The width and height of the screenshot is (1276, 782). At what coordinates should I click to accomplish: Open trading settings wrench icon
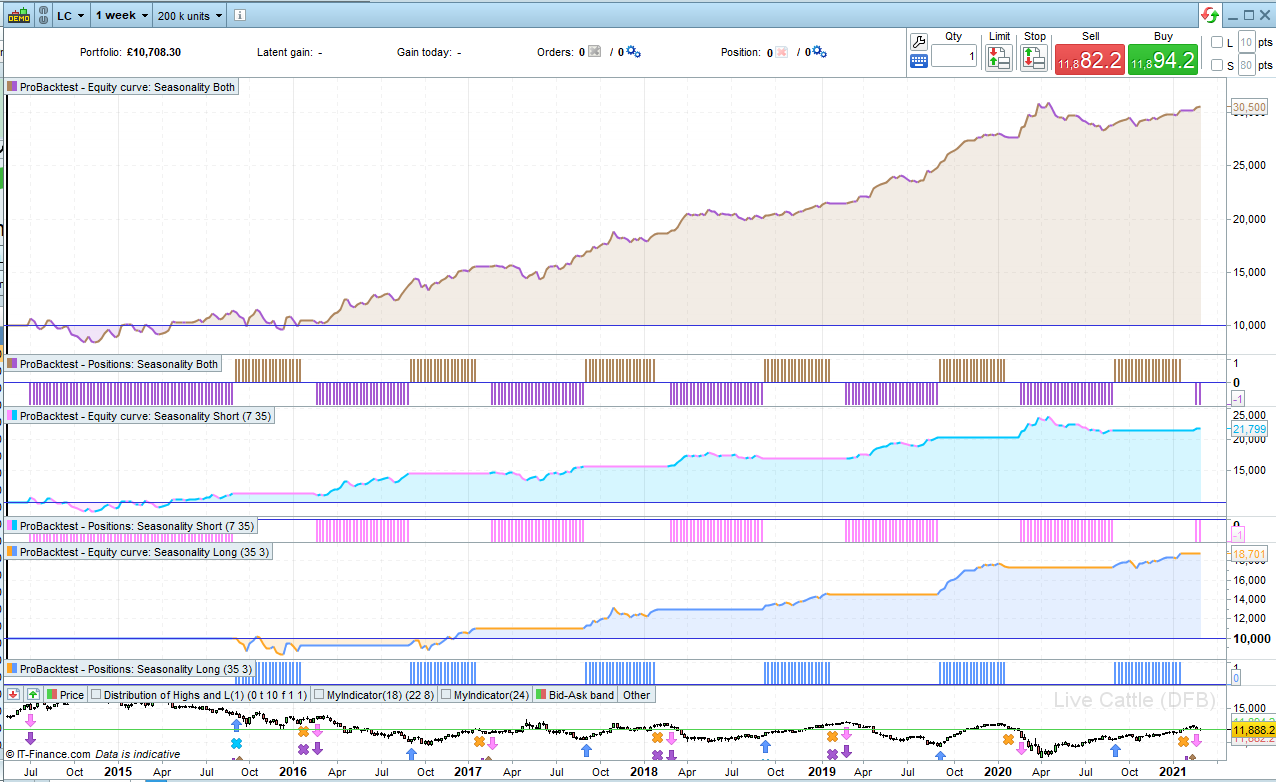tap(919, 41)
